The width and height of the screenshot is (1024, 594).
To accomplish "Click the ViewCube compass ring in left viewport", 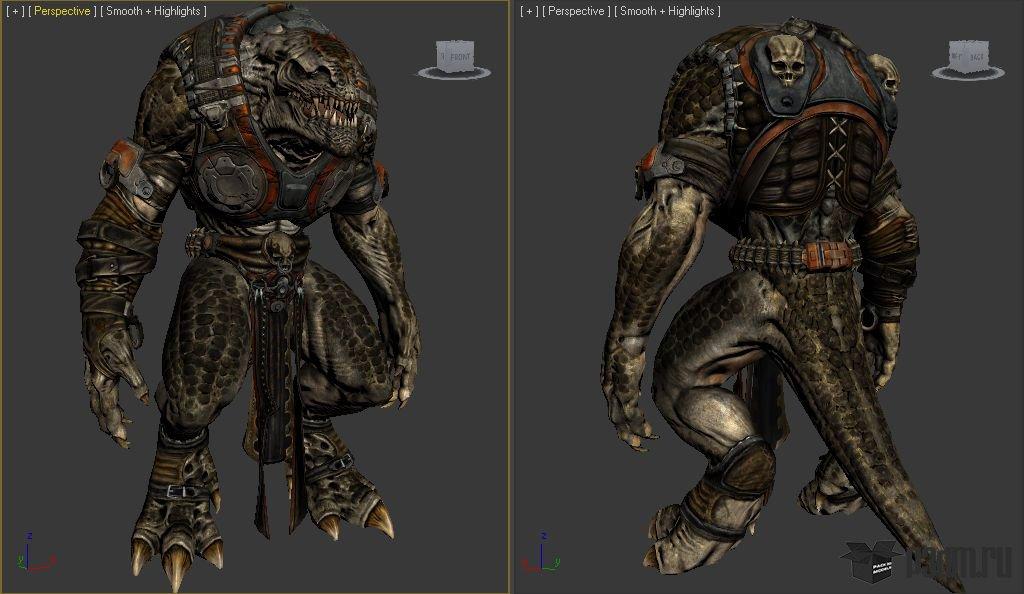I will click(x=454, y=73).
